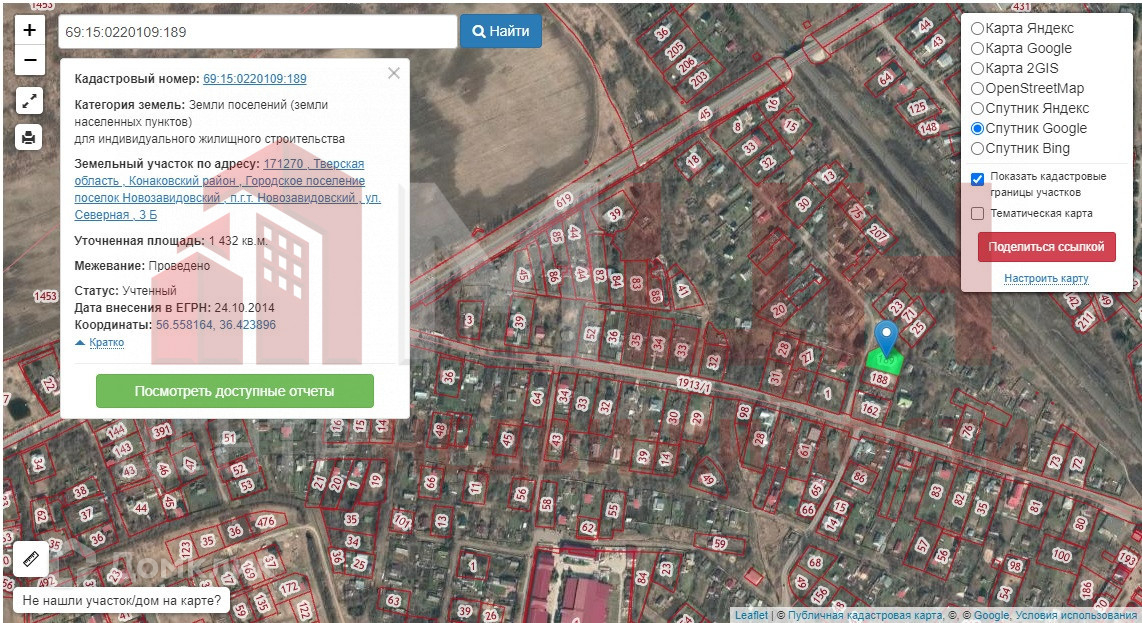Open the parcel address link
This screenshot has width=1142, height=623.
click(227, 189)
